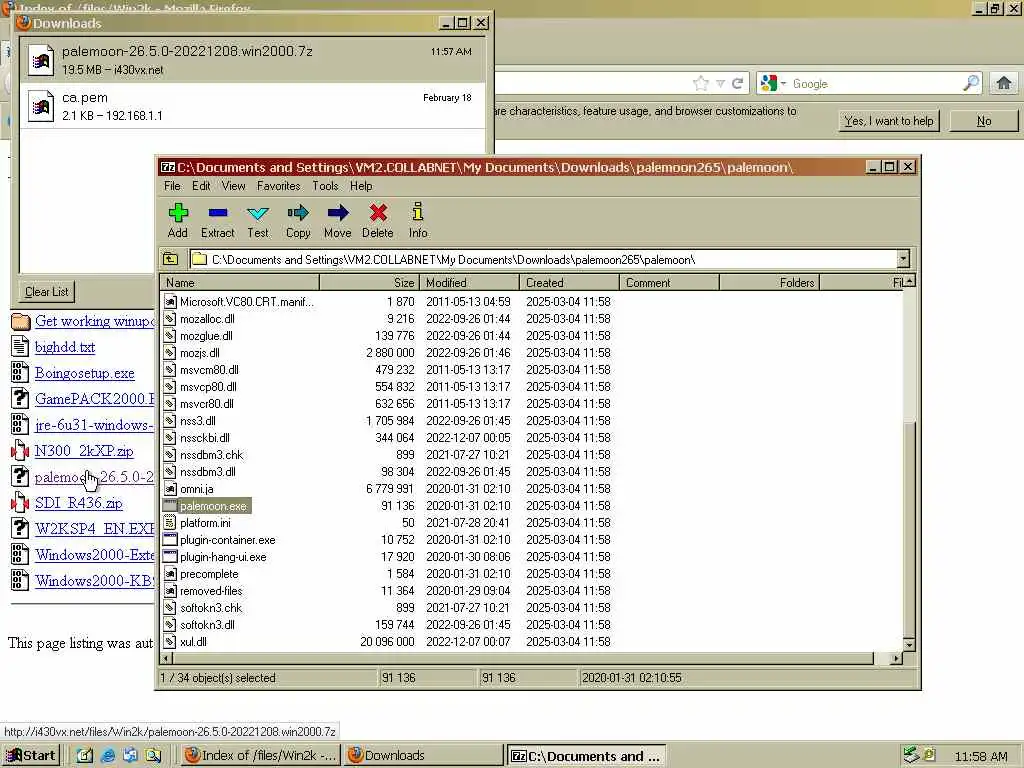This screenshot has height=768, width=1024.
Task: Click the bighdd.txt file icon in listing
Action: tap(20, 347)
